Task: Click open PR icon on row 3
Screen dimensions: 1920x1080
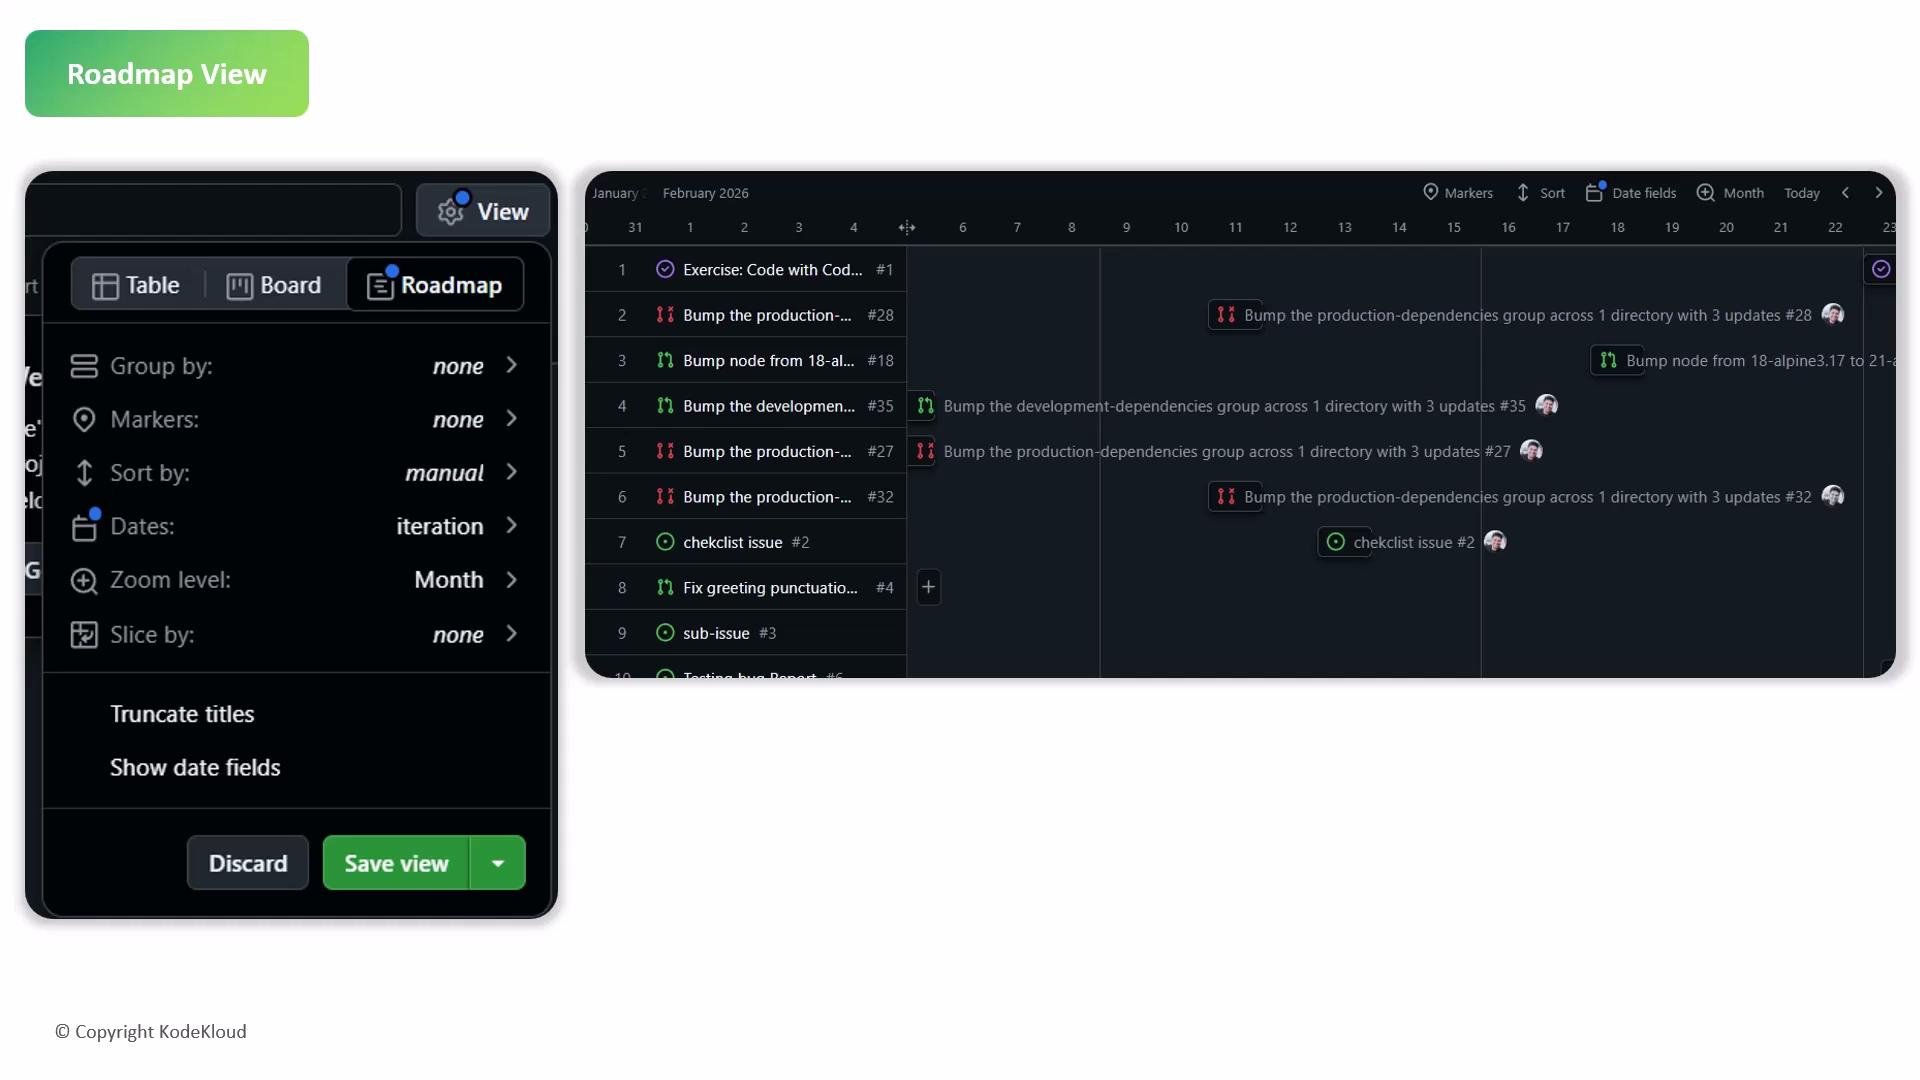Action: pyautogui.click(x=665, y=360)
